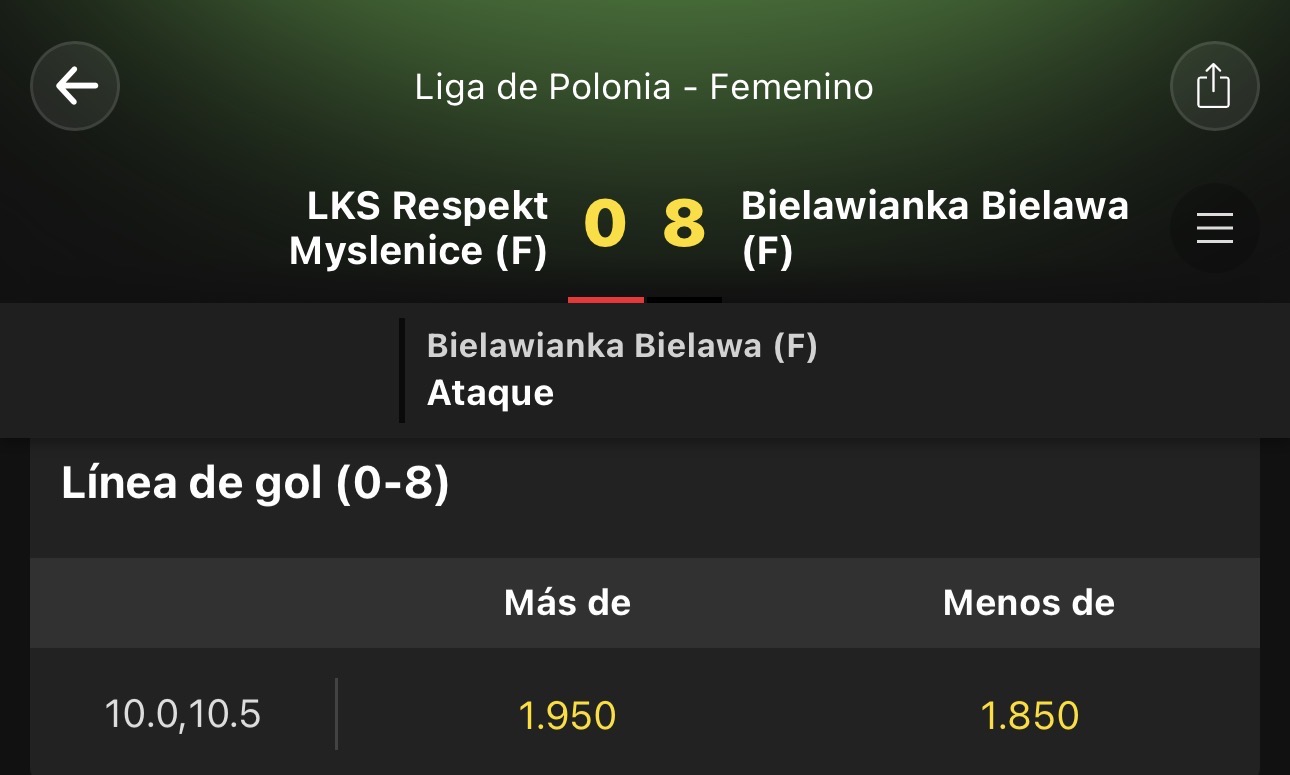This screenshot has height=775, width=1290.
Task: Tap the home score 0
Action: point(605,224)
